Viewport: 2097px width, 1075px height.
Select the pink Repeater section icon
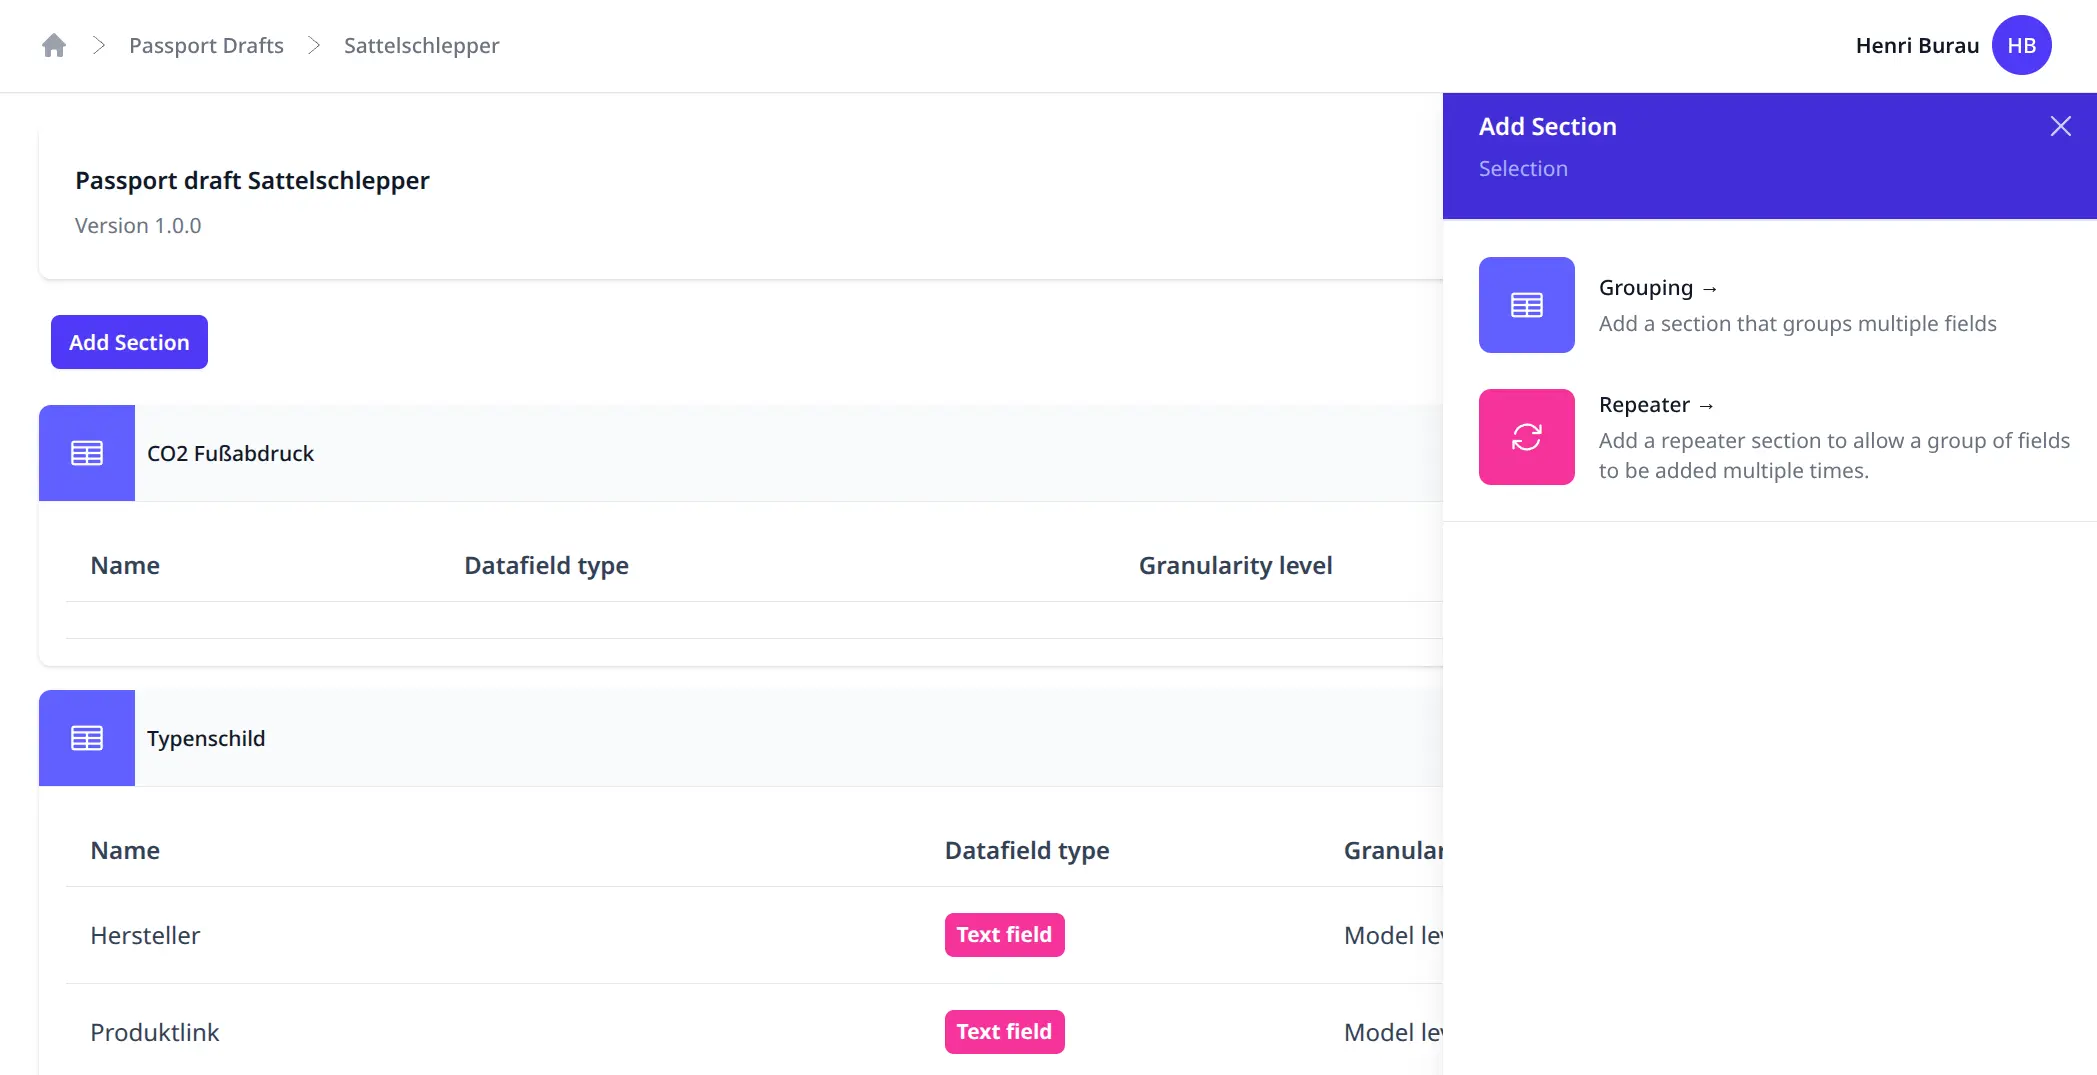[1525, 437]
